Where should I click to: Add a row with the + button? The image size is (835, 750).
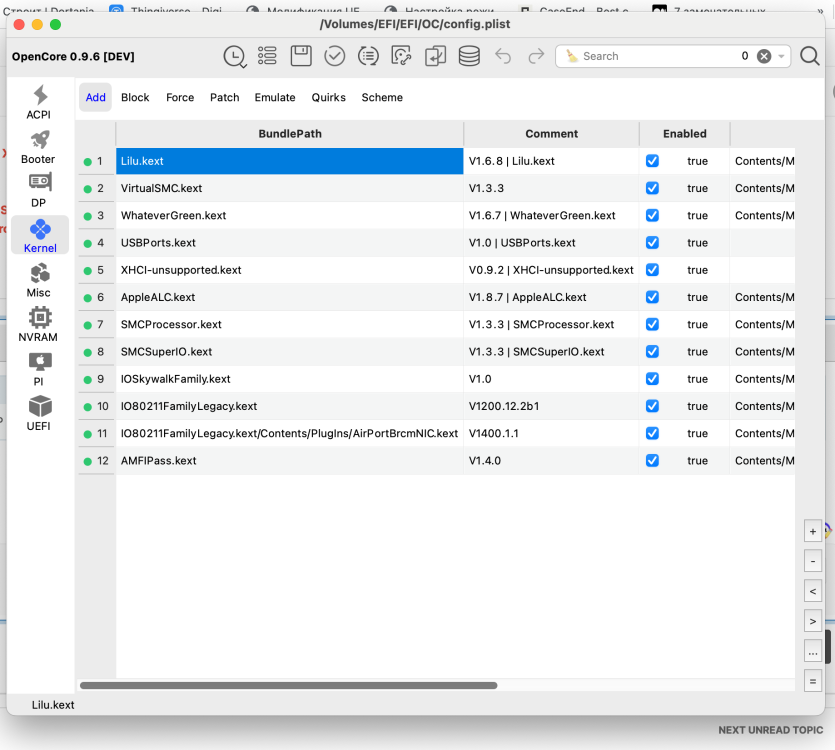point(813,531)
